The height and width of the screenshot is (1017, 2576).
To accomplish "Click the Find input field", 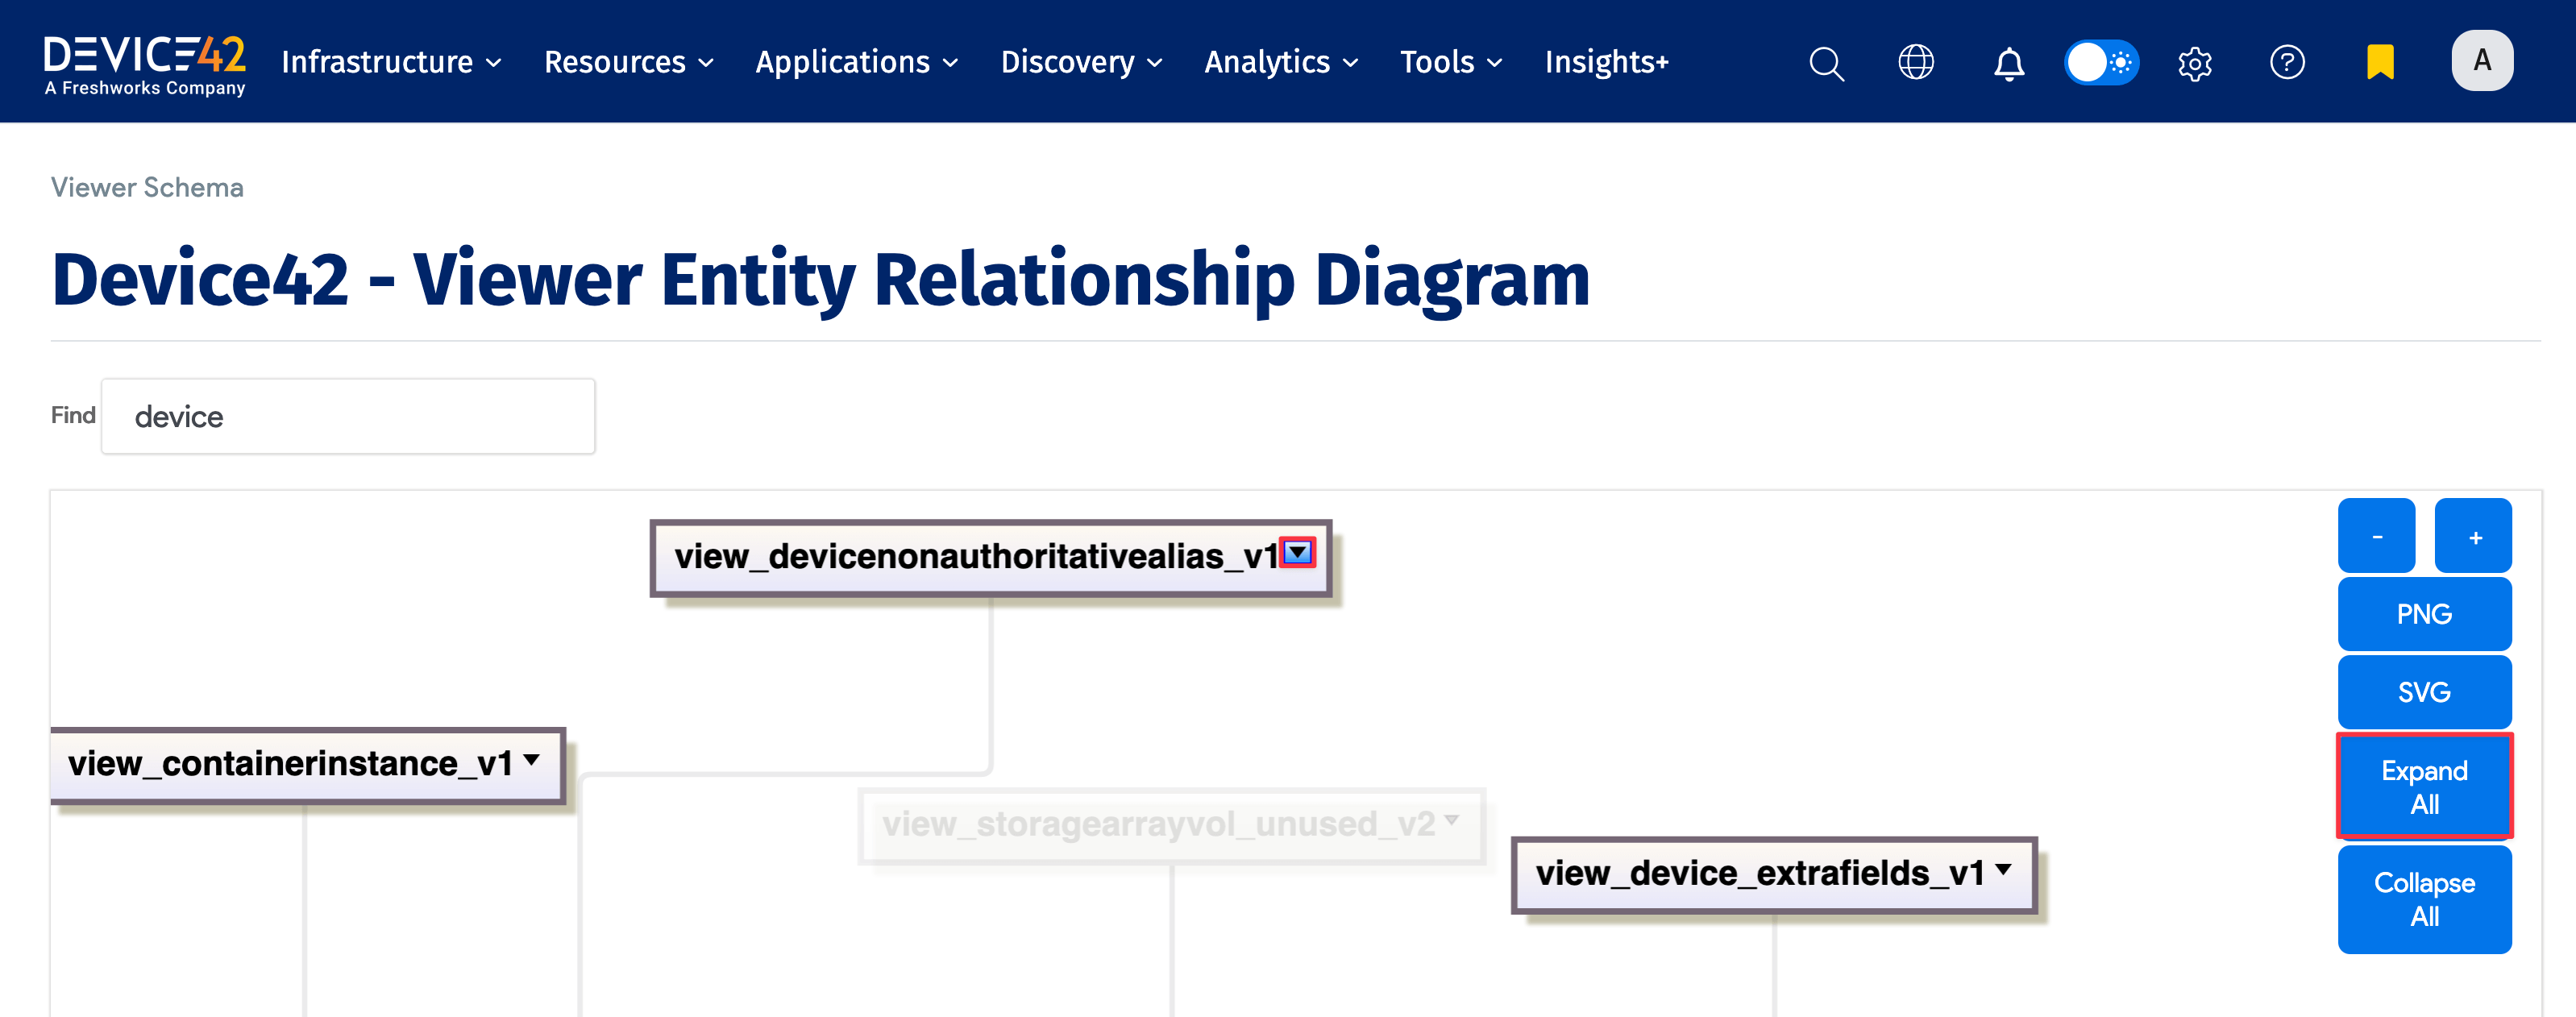I will tap(348, 416).
